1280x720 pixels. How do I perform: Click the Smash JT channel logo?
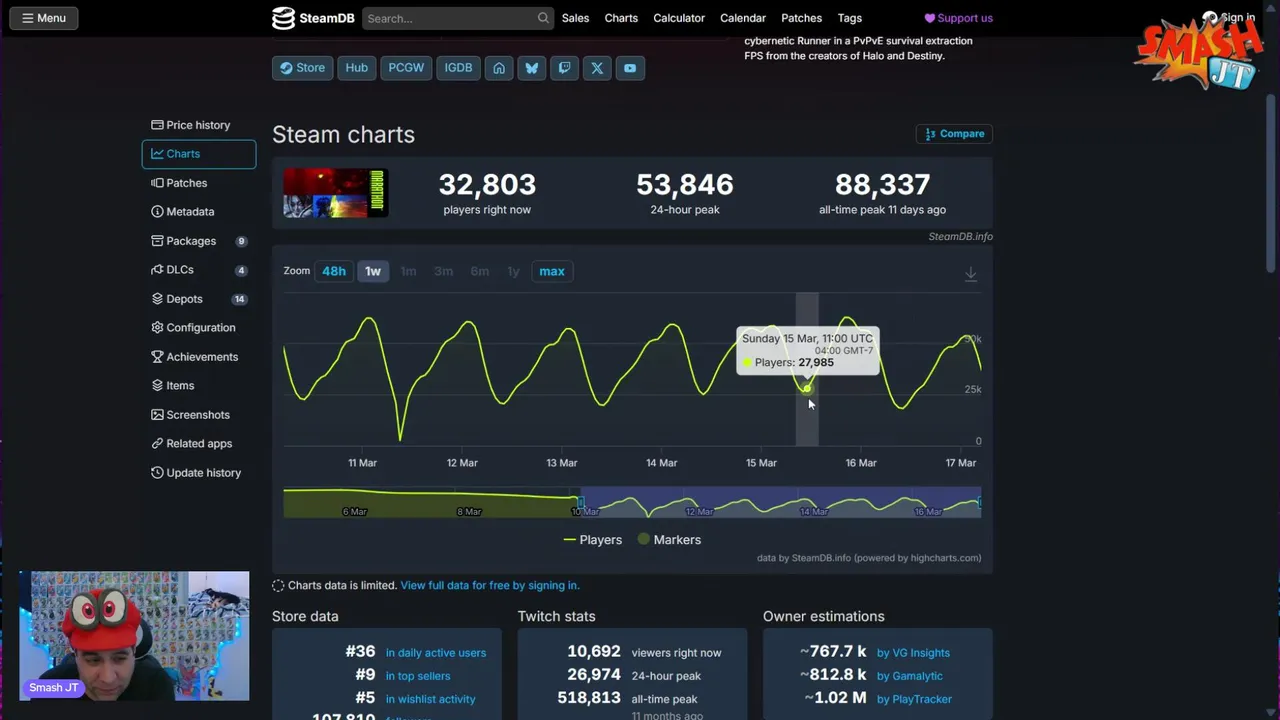coord(1199,52)
